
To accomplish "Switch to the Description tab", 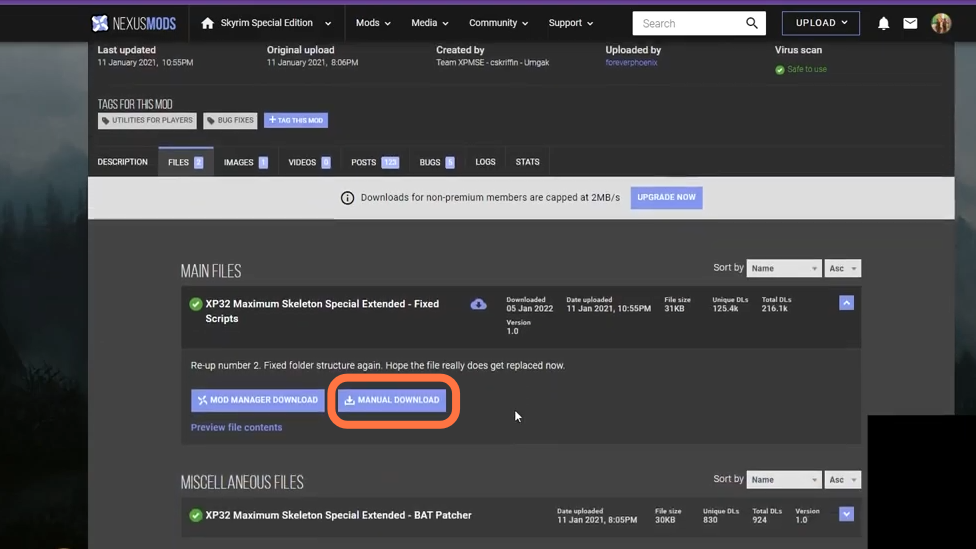I will (x=123, y=162).
